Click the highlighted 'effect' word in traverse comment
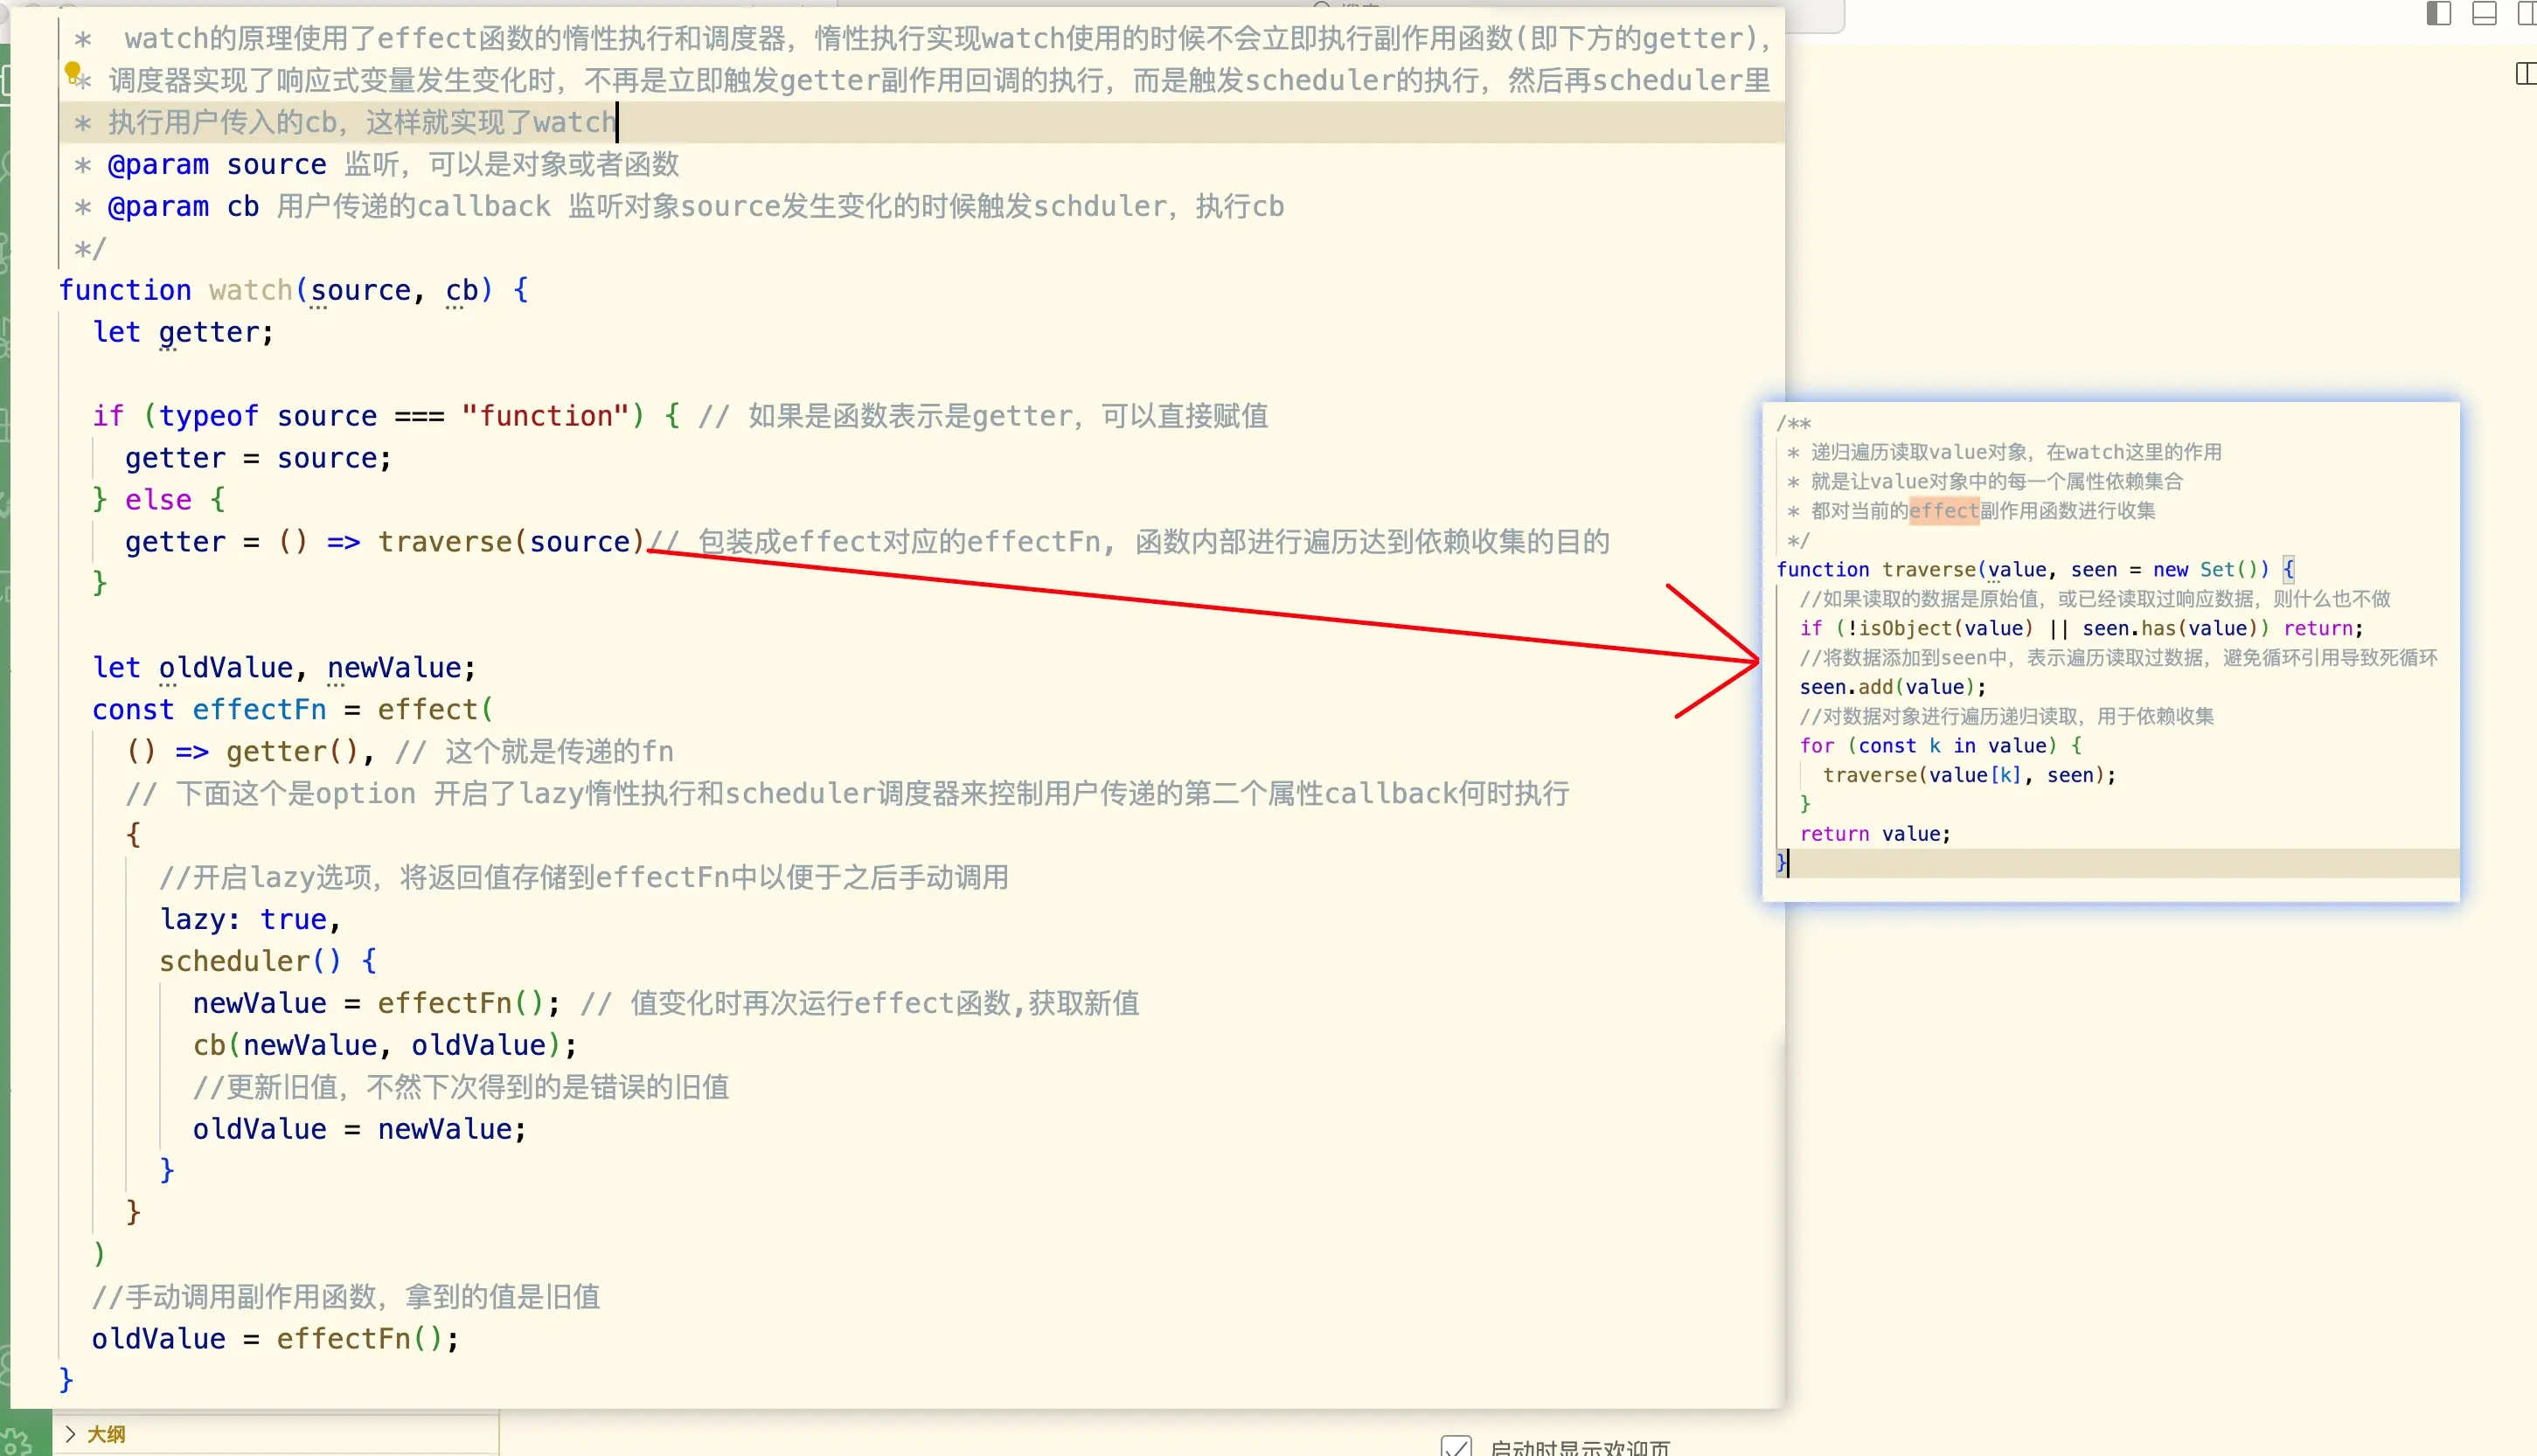 1944,511
